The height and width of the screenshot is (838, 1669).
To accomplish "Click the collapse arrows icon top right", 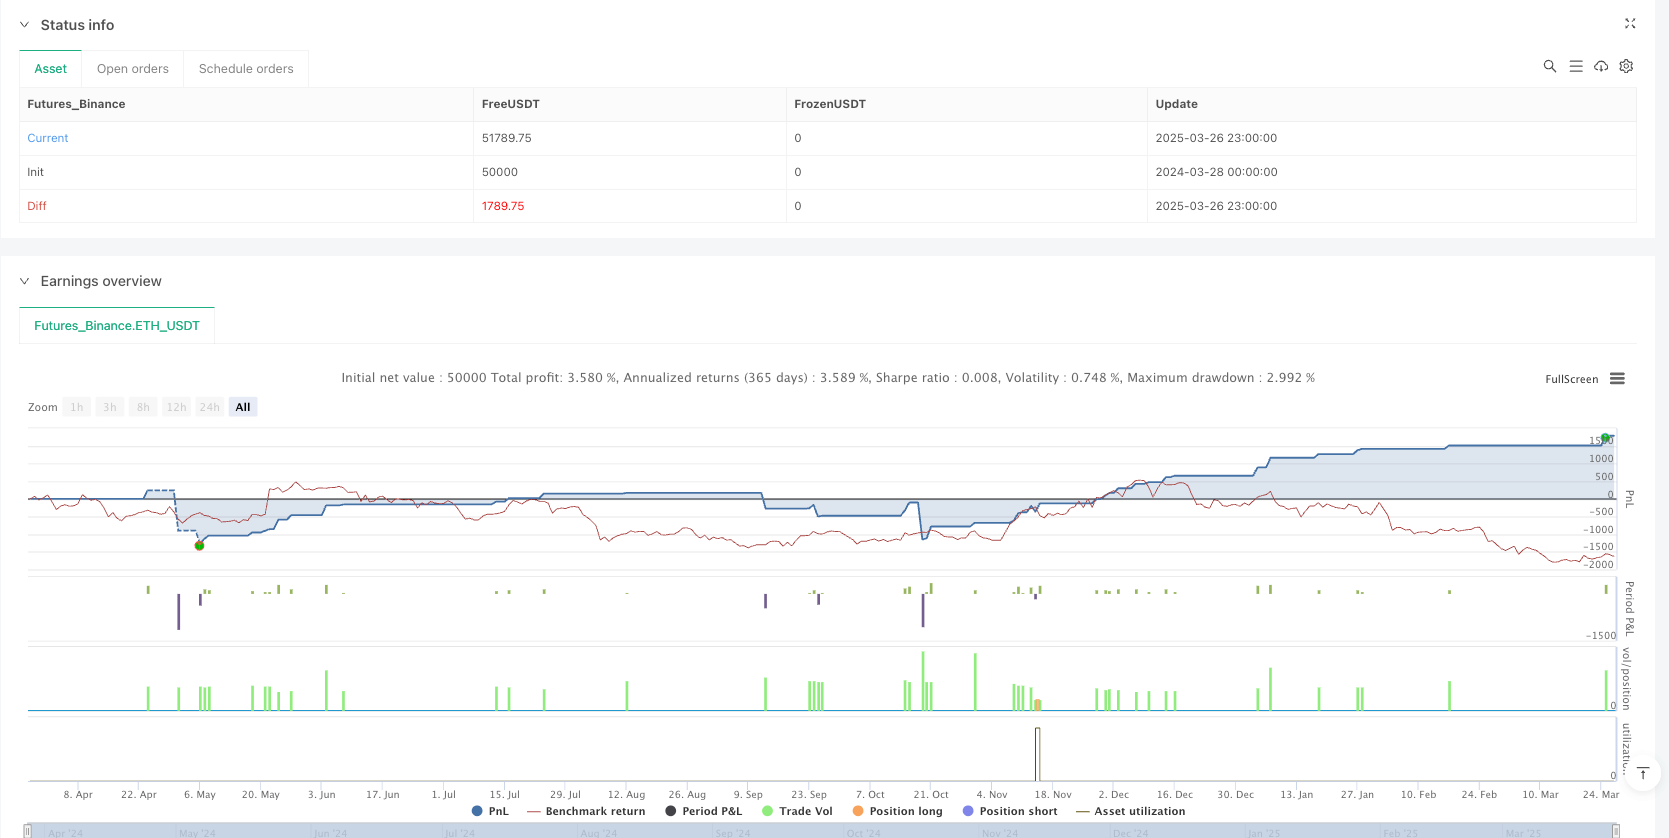I will (x=1629, y=24).
